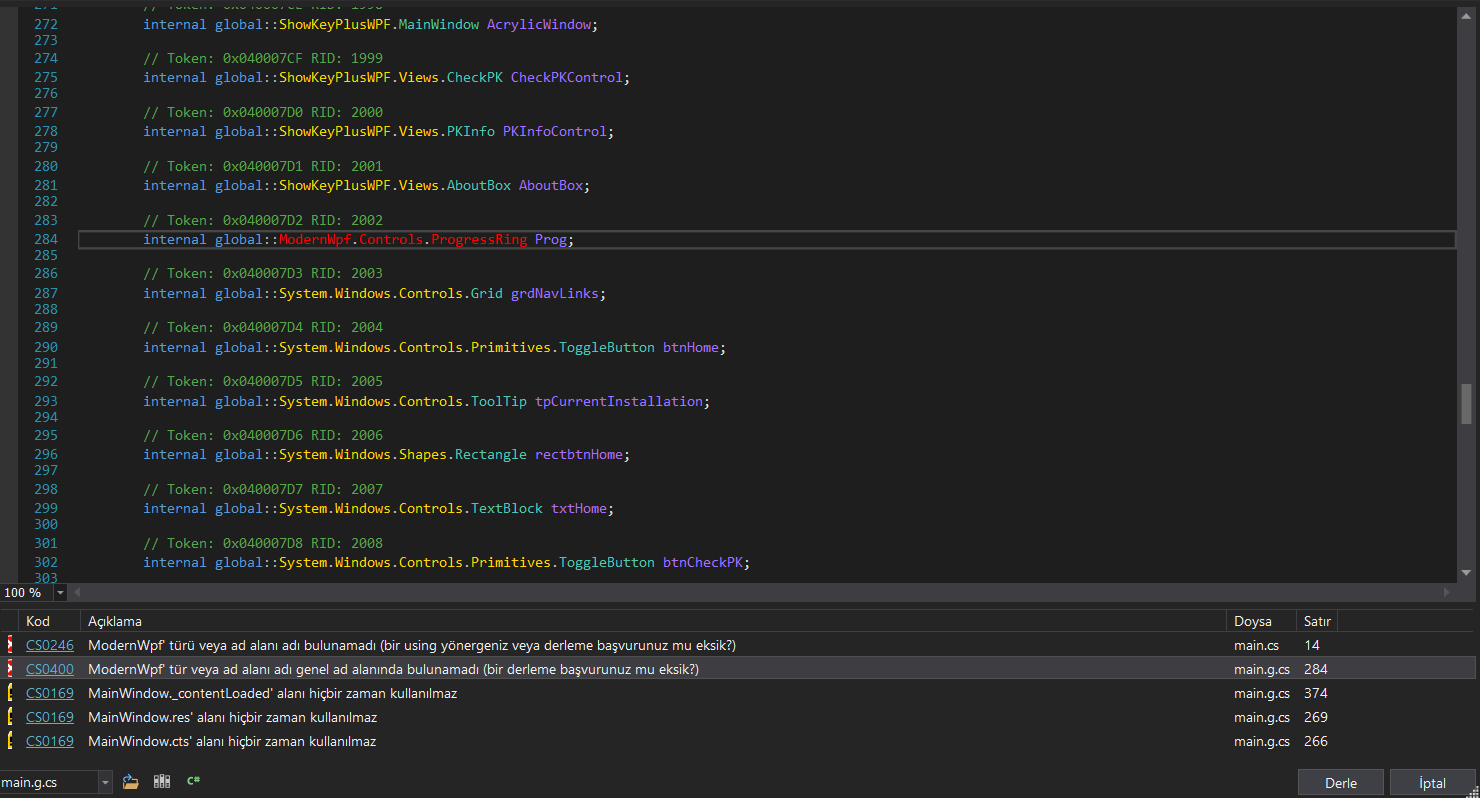Click the Satır value 374 in the errors list

tap(1316, 693)
